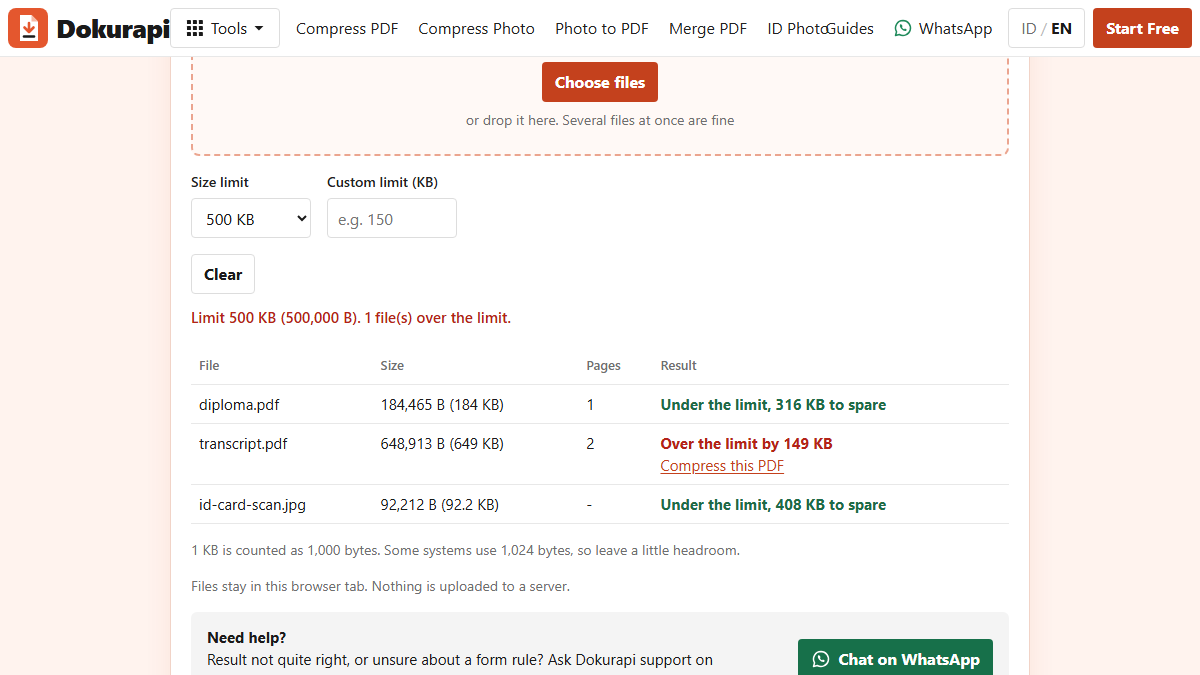Open the ID Photo tool
Viewport: 1200px width, 675px height.
click(x=797, y=28)
